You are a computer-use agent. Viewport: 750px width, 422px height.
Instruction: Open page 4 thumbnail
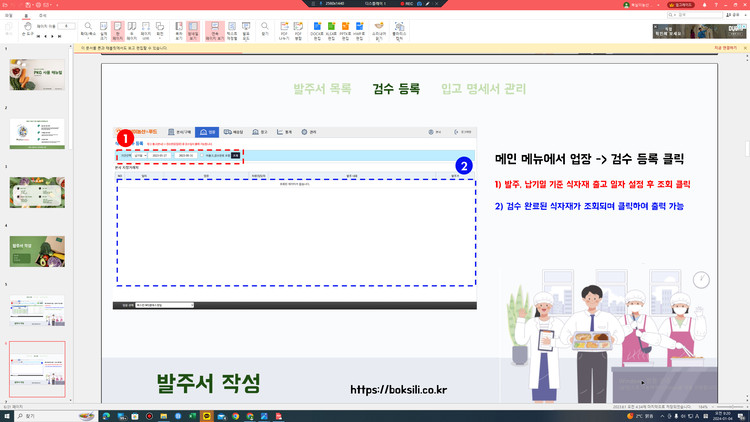pyautogui.click(x=37, y=251)
